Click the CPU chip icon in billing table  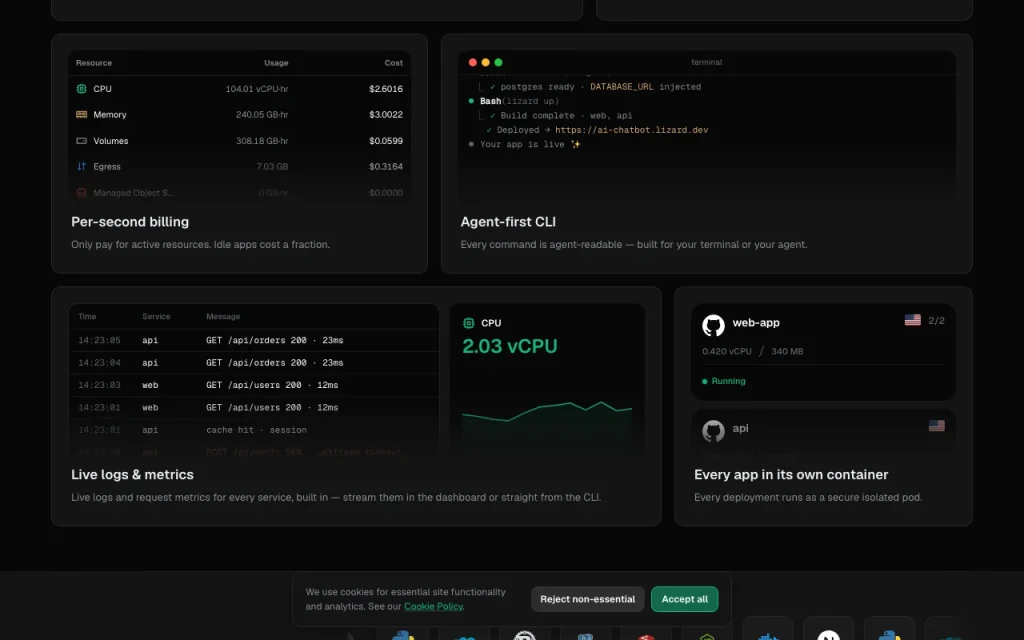coord(82,89)
